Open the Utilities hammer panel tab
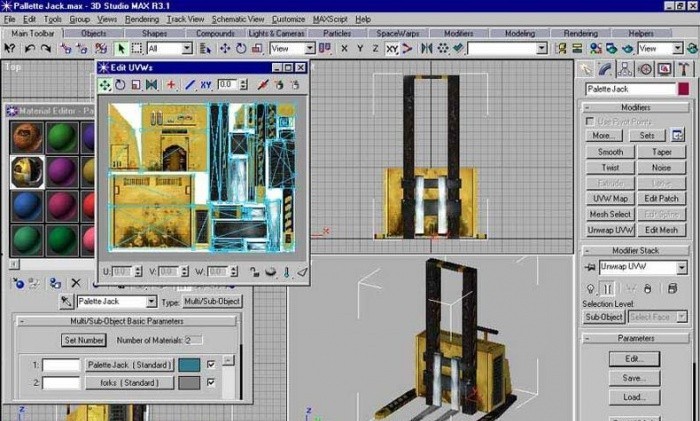This screenshot has width=700, height=421. [x=682, y=69]
